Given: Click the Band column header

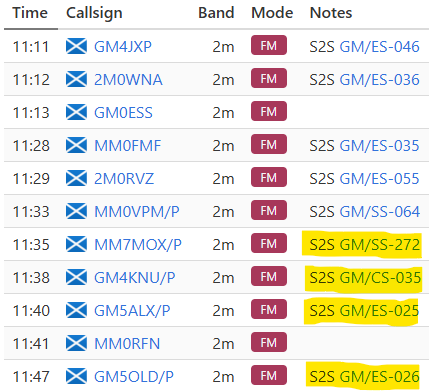Looking at the screenshot, I should [x=216, y=13].
